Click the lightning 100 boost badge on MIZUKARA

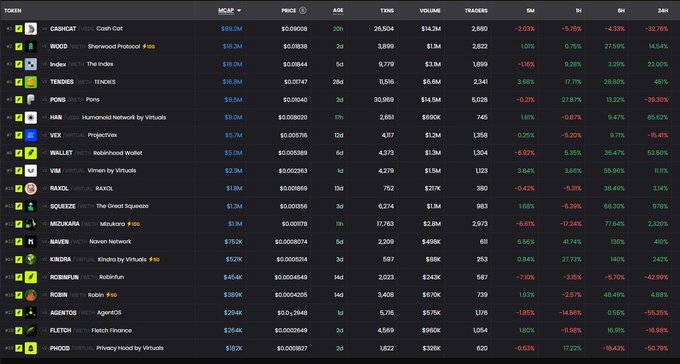point(133,224)
